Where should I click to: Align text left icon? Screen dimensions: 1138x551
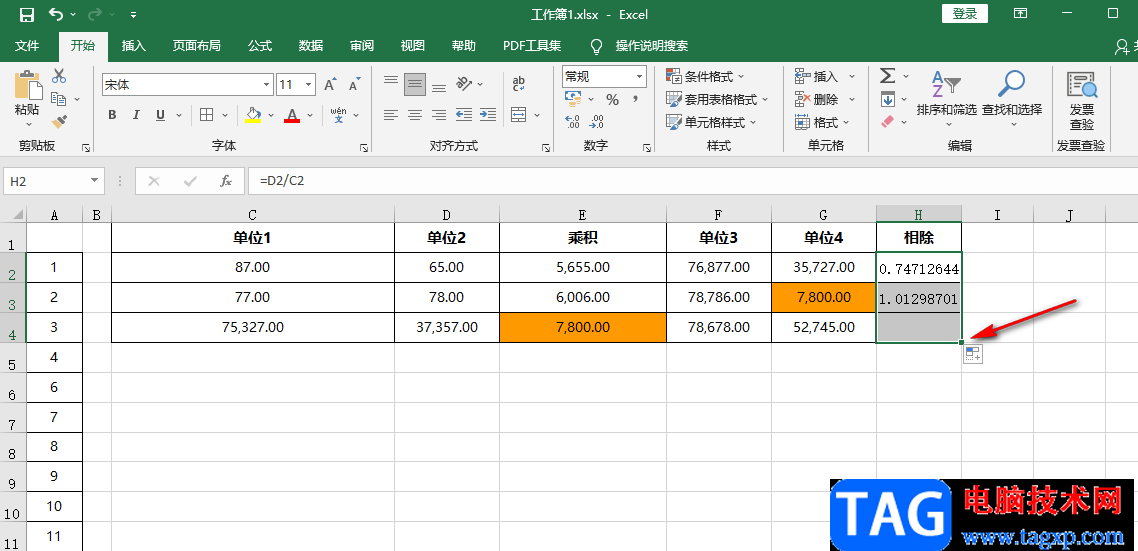click(x=391, y=115)
